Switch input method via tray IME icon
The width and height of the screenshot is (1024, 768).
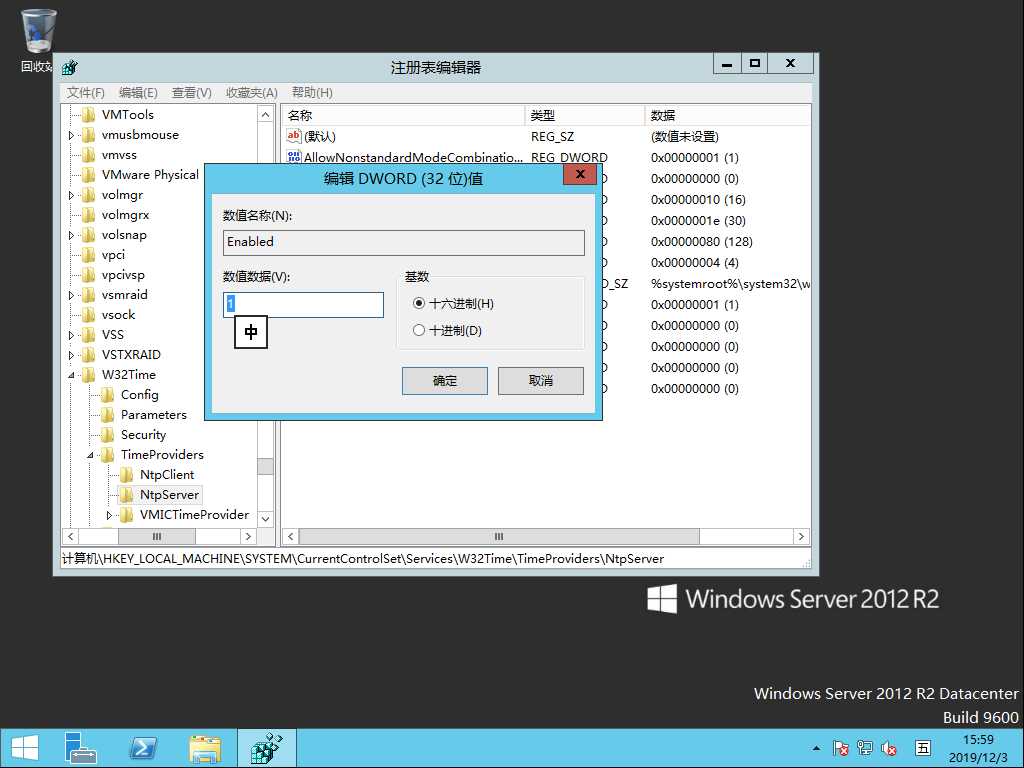tap(922, 748)
